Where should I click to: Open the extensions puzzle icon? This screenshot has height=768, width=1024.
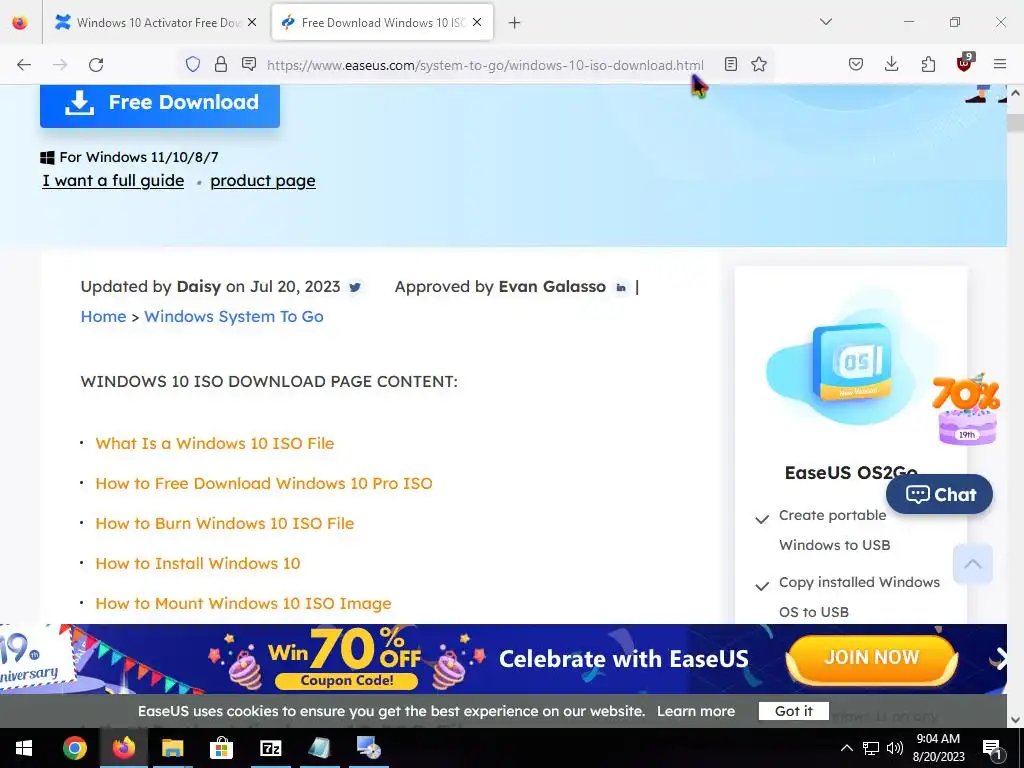tap(928, 64)
